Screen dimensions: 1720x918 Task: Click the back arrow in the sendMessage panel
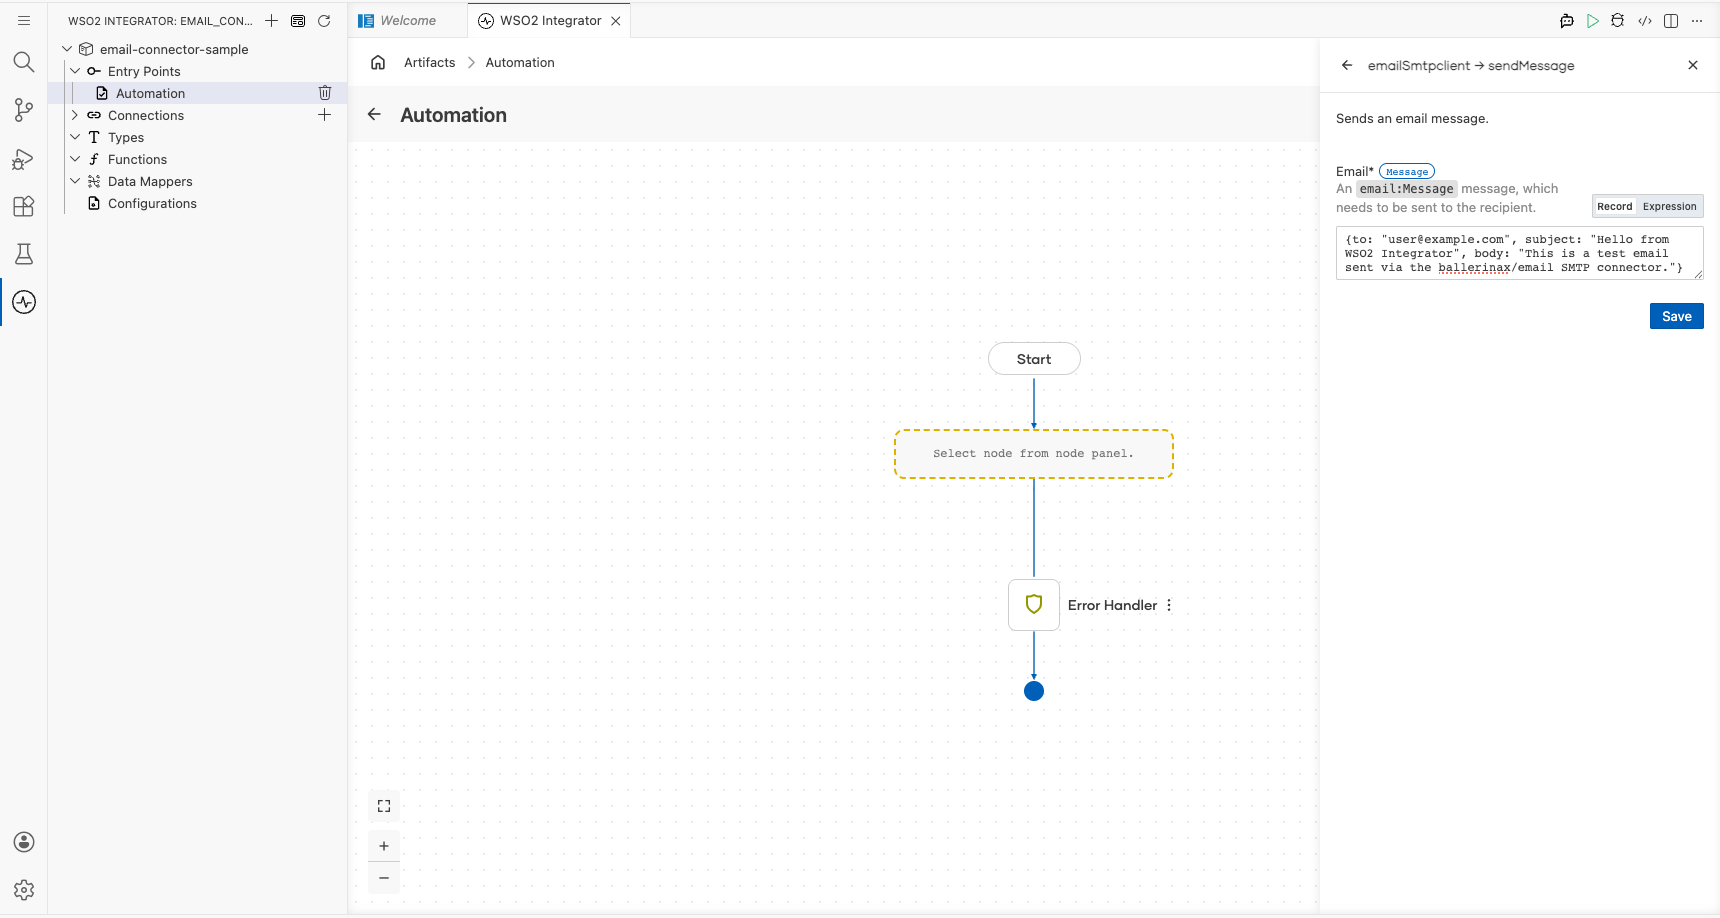tap(1347, 65)
